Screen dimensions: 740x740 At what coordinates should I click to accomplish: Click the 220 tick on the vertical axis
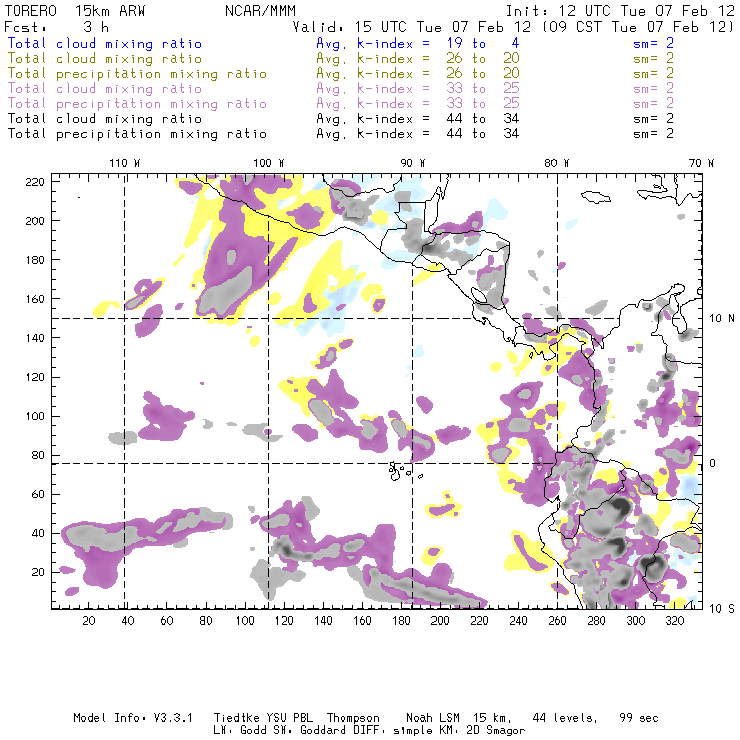click(36, 181)
